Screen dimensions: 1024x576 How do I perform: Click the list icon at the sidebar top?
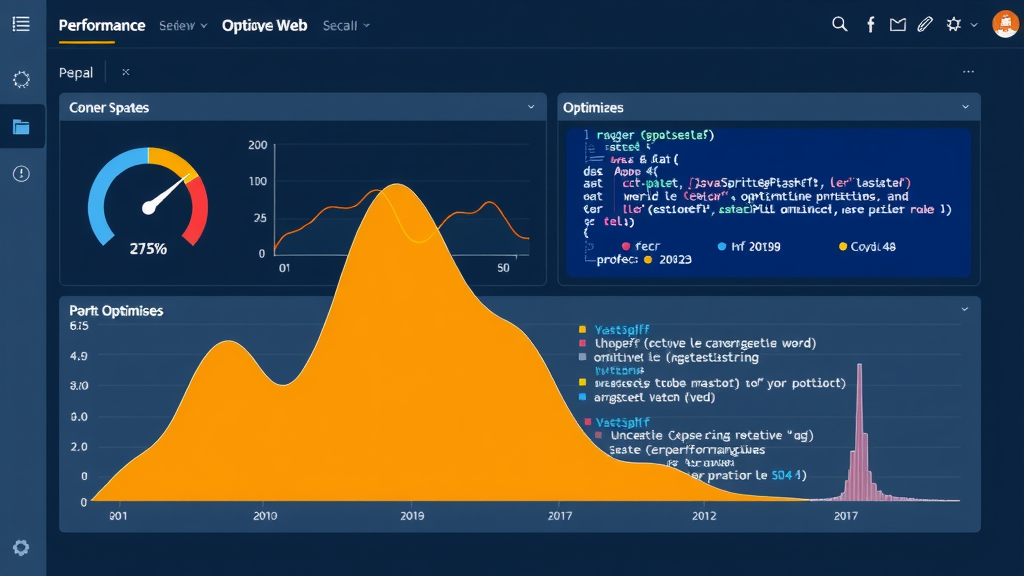(20, 24)
